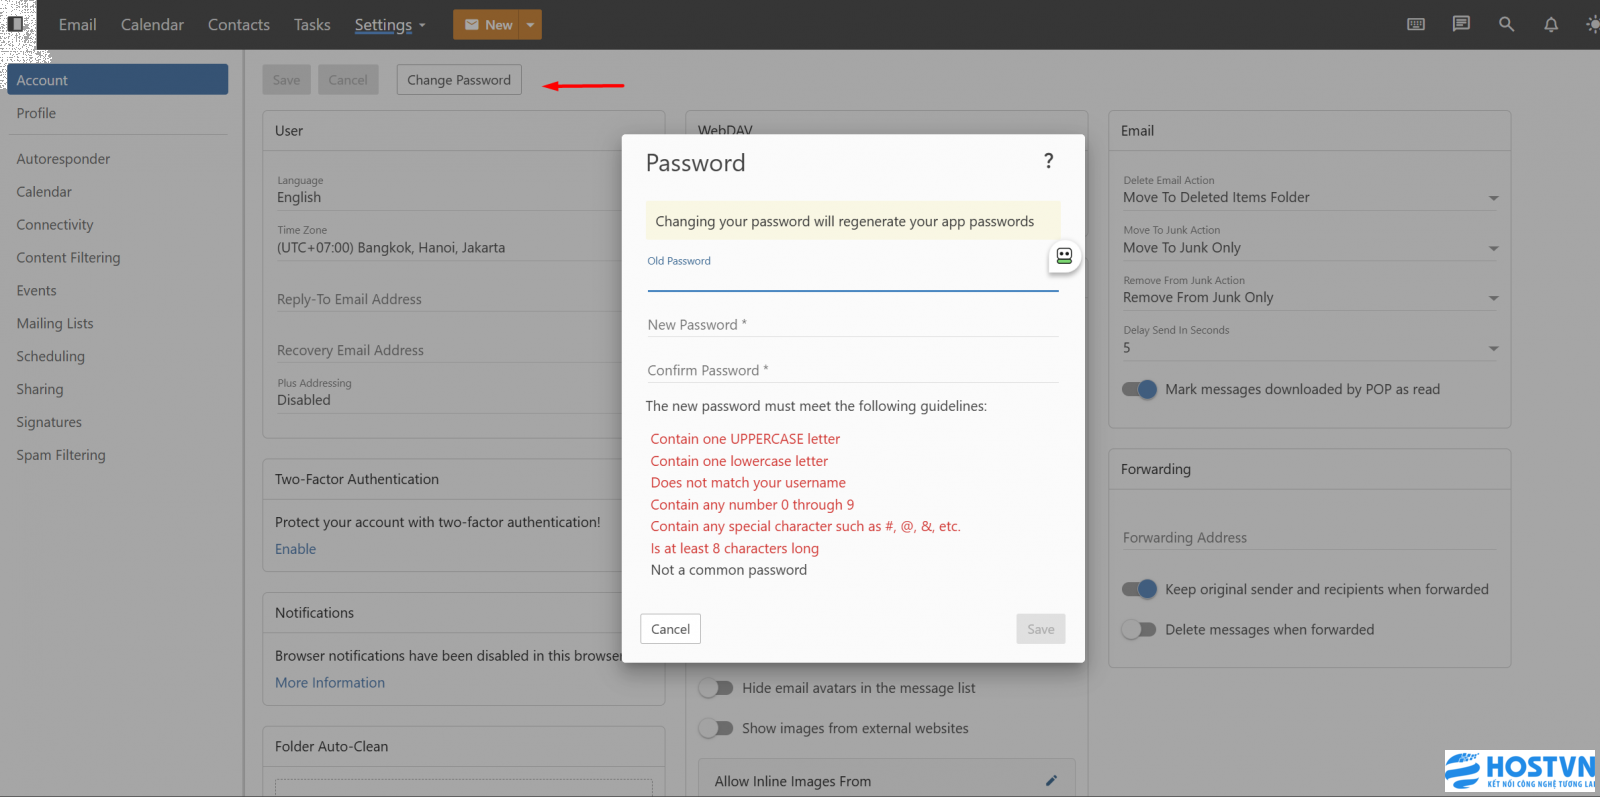Toggle the sidebar panel icon at top left
Image resolution: width=1600 pixels, height=797 pixels.
15,23
